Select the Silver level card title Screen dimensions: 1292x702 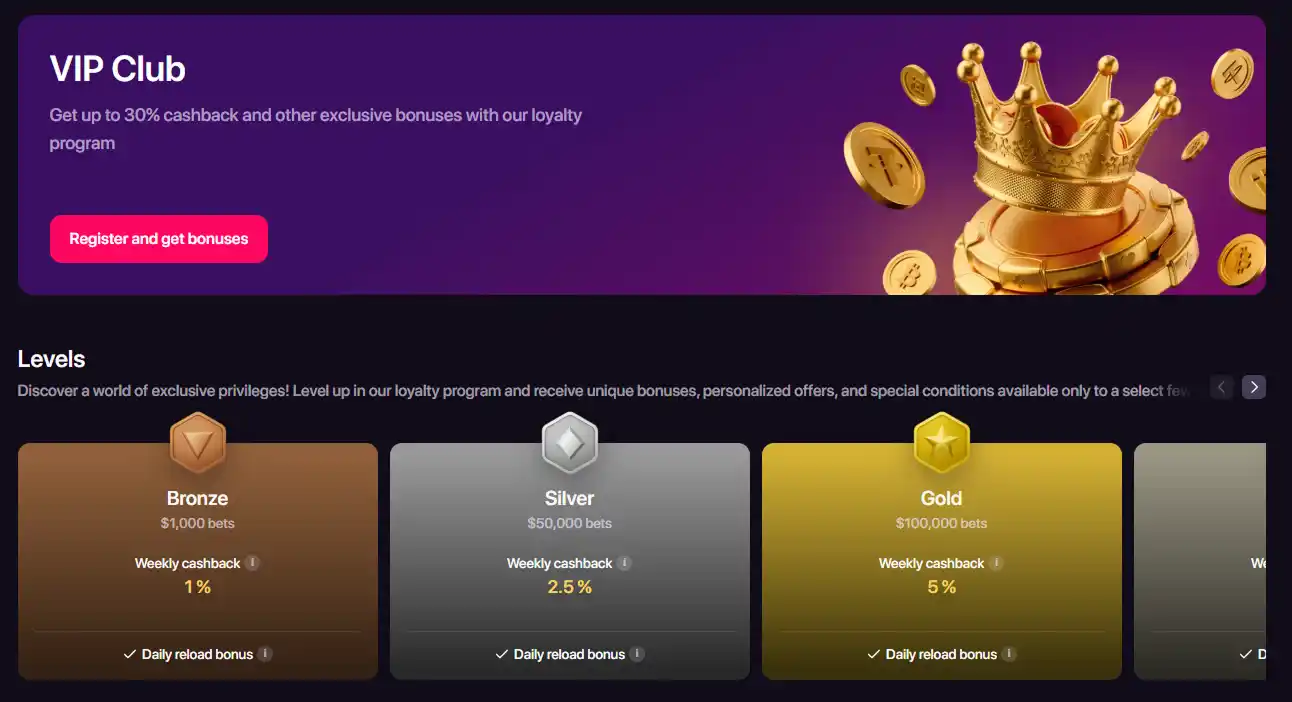[x=570, y=498]
